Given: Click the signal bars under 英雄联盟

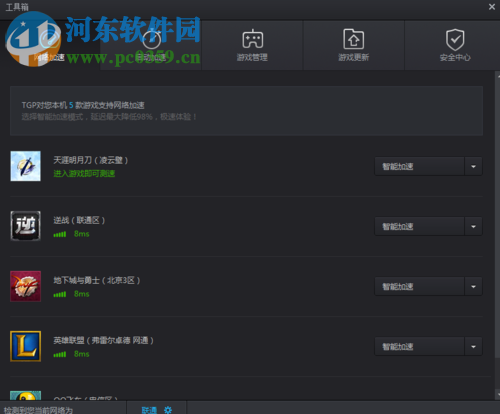Looking at the screenshot, I should 60,355.
